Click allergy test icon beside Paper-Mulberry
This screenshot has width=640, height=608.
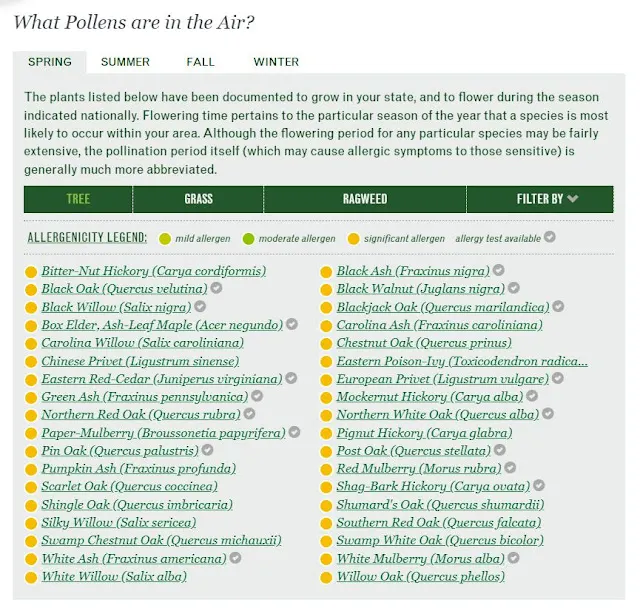coord(295,433)
